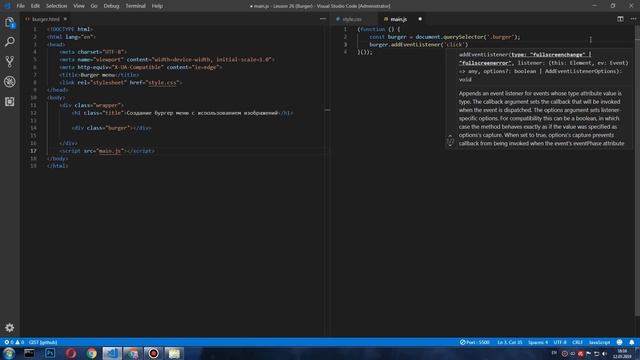The height and width of the screenshot is (360, 640).
Task: Click the taskbar clock and date
Action: 622,353
